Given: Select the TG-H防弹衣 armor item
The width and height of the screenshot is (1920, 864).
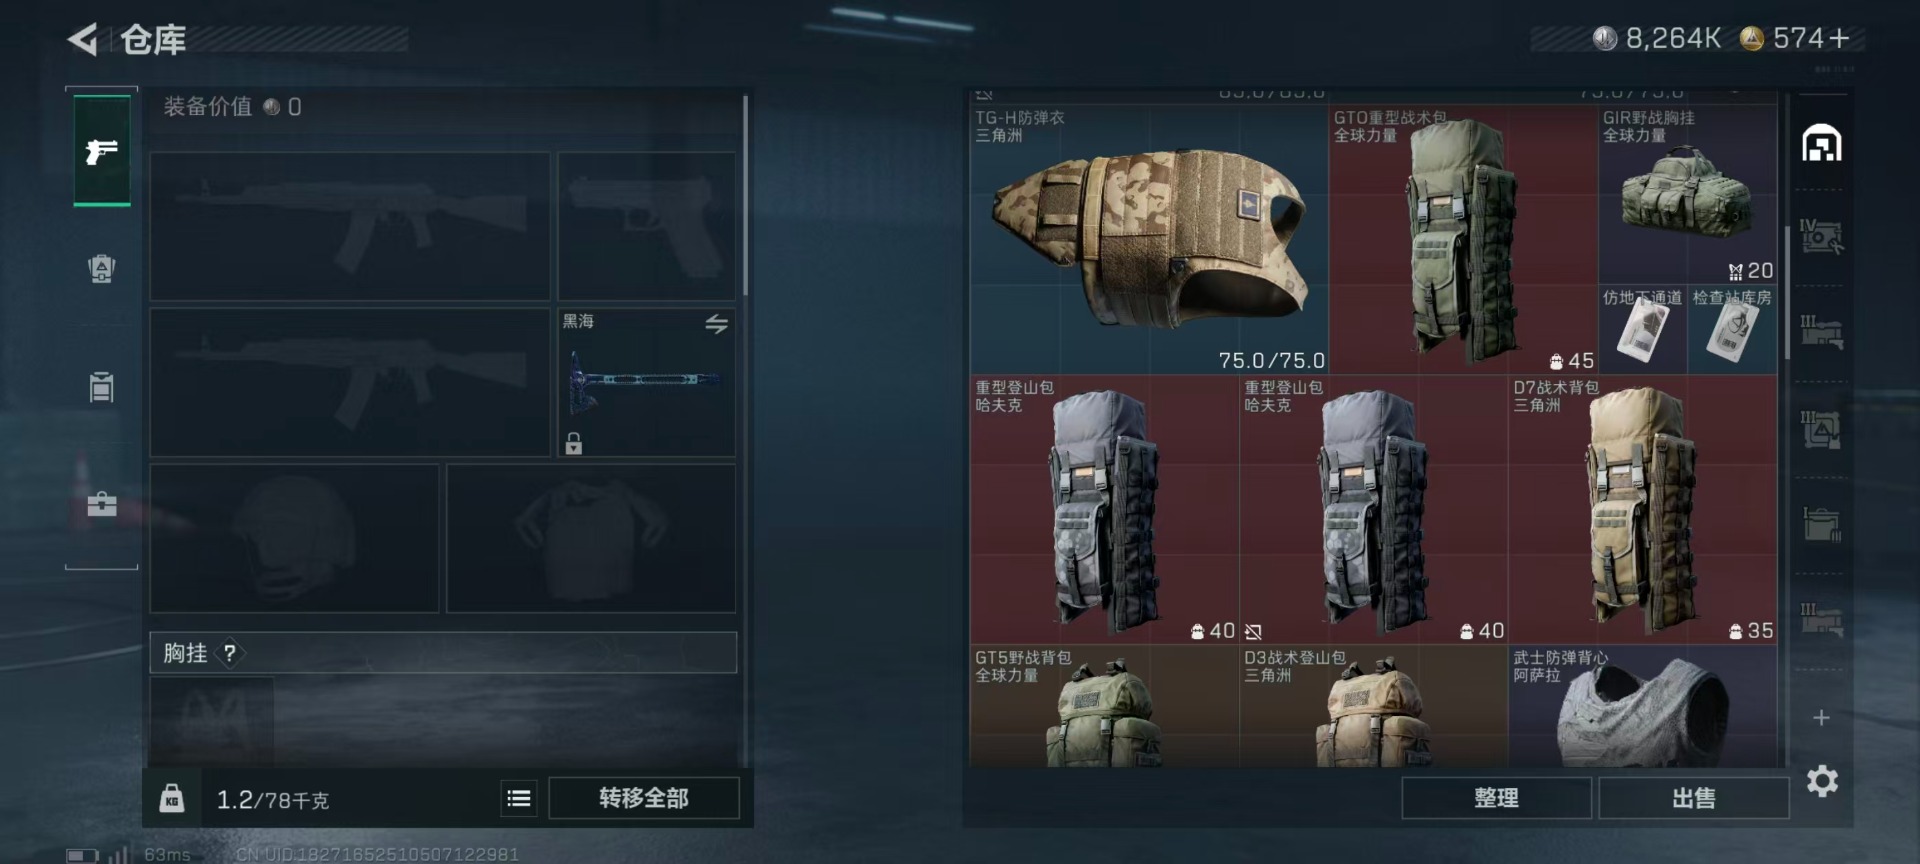Looking at the screenshot, I should tap(1149, 239).
